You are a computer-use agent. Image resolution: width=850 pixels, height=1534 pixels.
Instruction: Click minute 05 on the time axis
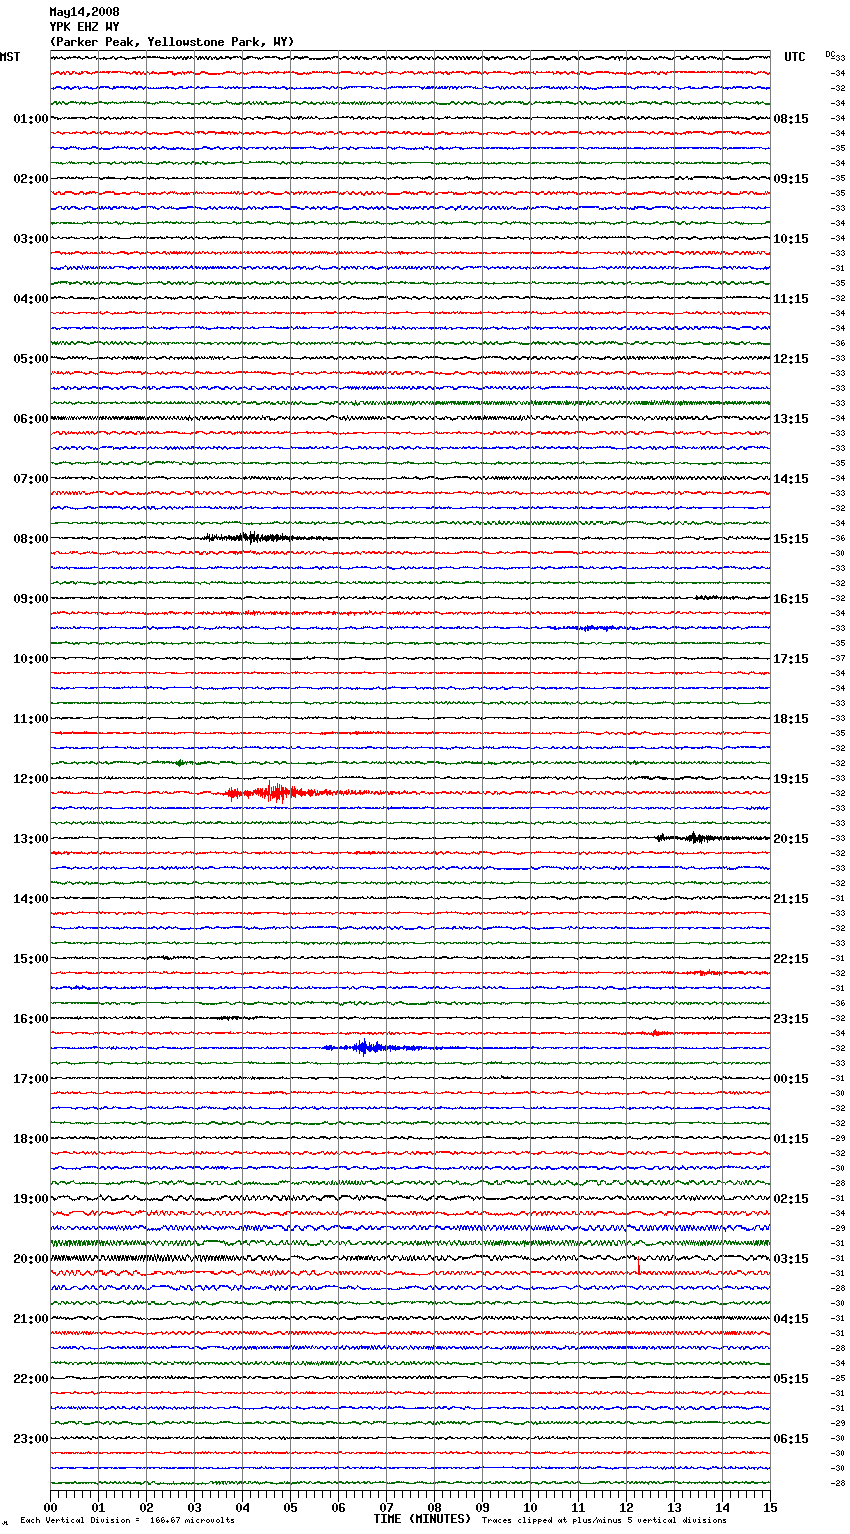point(290,1508)
